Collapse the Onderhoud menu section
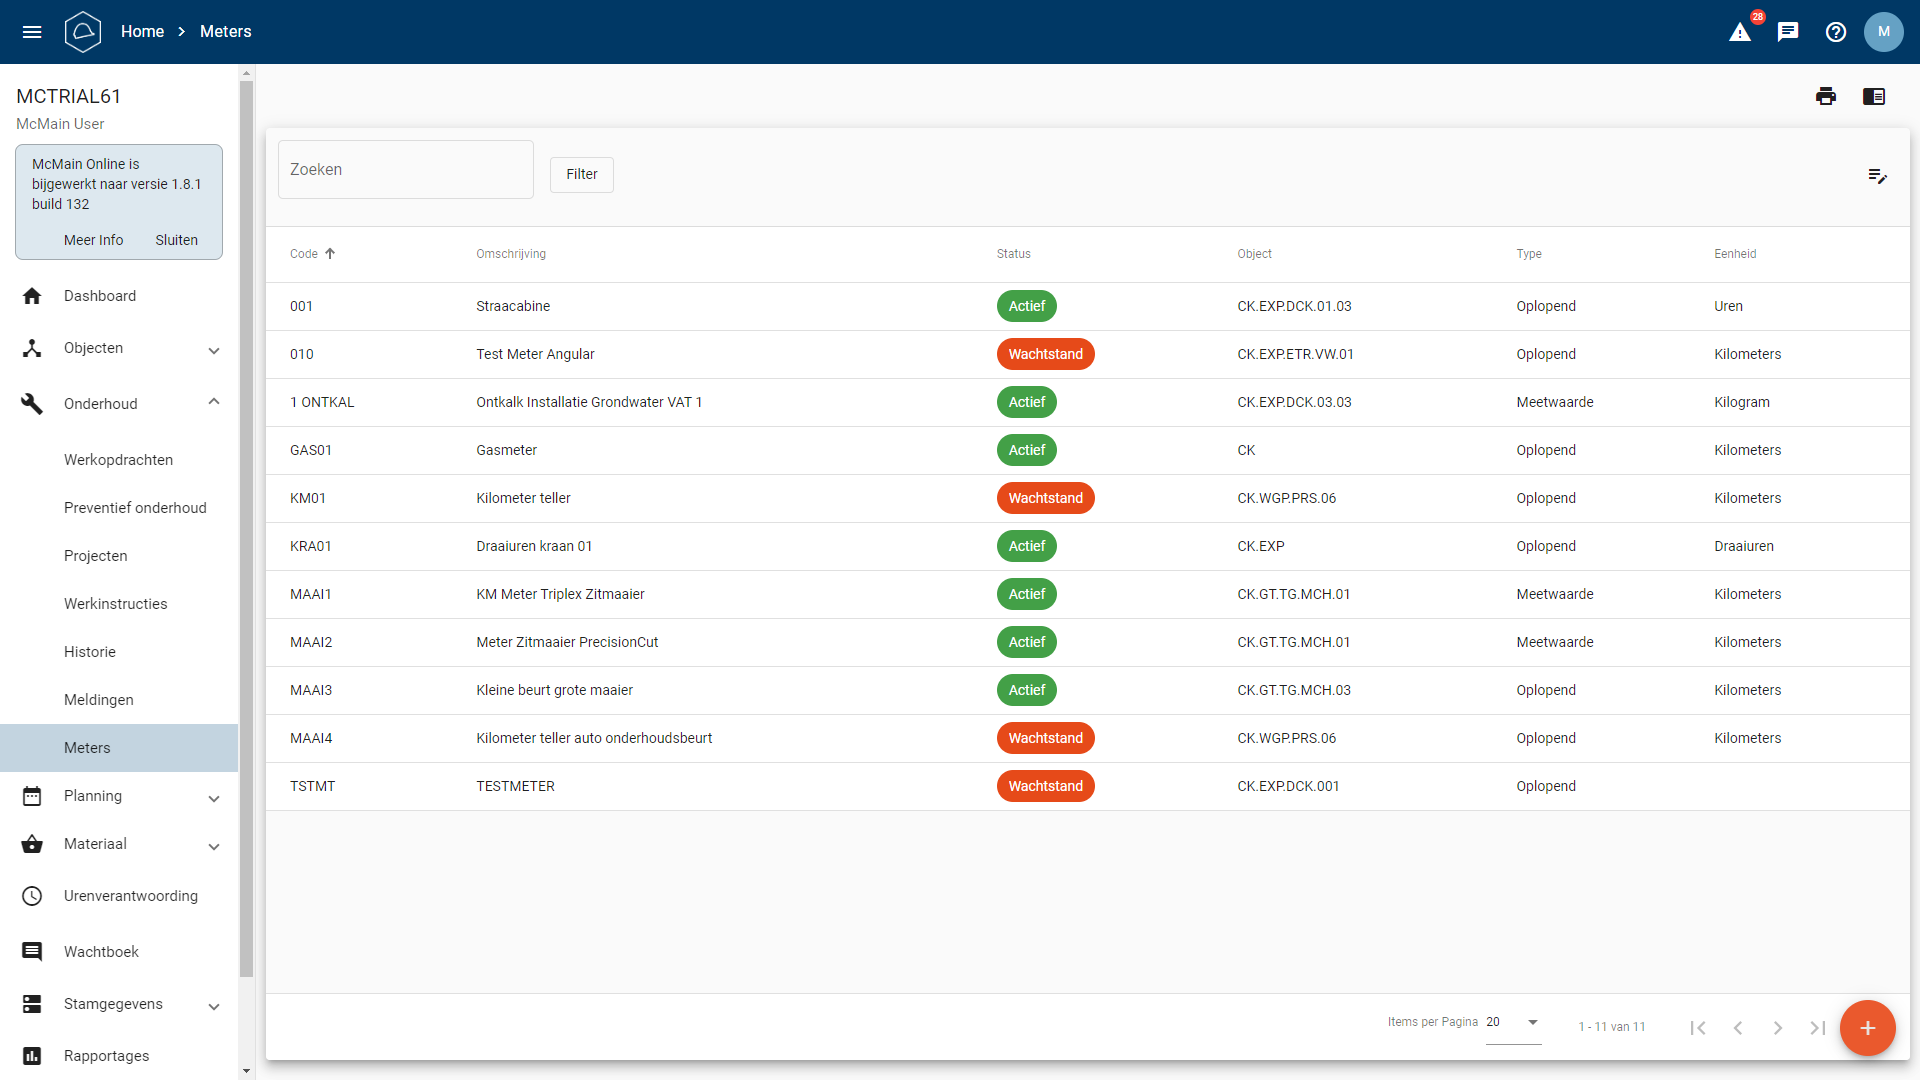 click(213, 403)
